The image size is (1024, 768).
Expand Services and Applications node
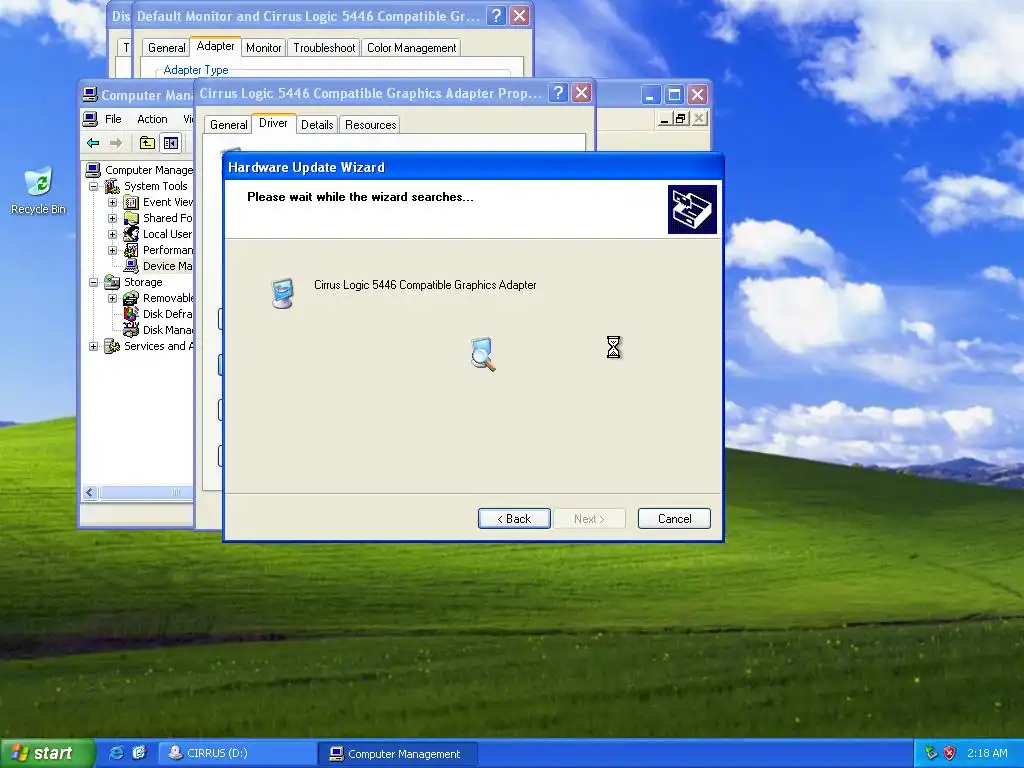93,346
